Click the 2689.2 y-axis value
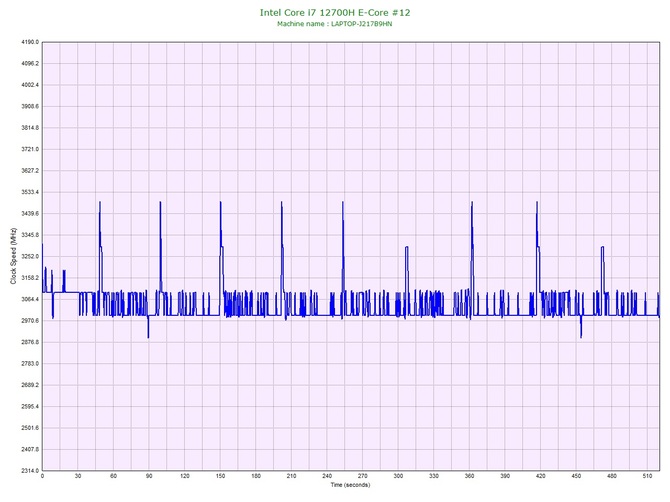The height and width of the screenshot is (502, 670). pyautogui.click(x=30, y=385)
